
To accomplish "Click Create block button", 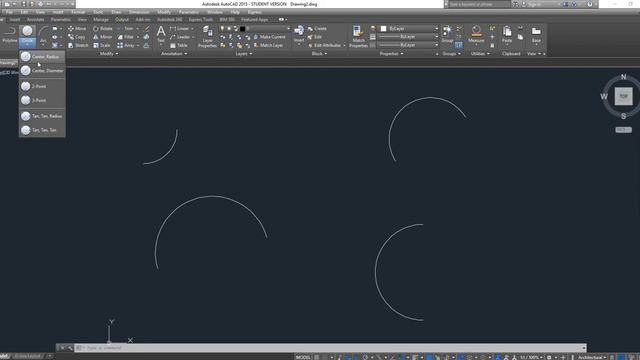I will [x=317, y=29].
